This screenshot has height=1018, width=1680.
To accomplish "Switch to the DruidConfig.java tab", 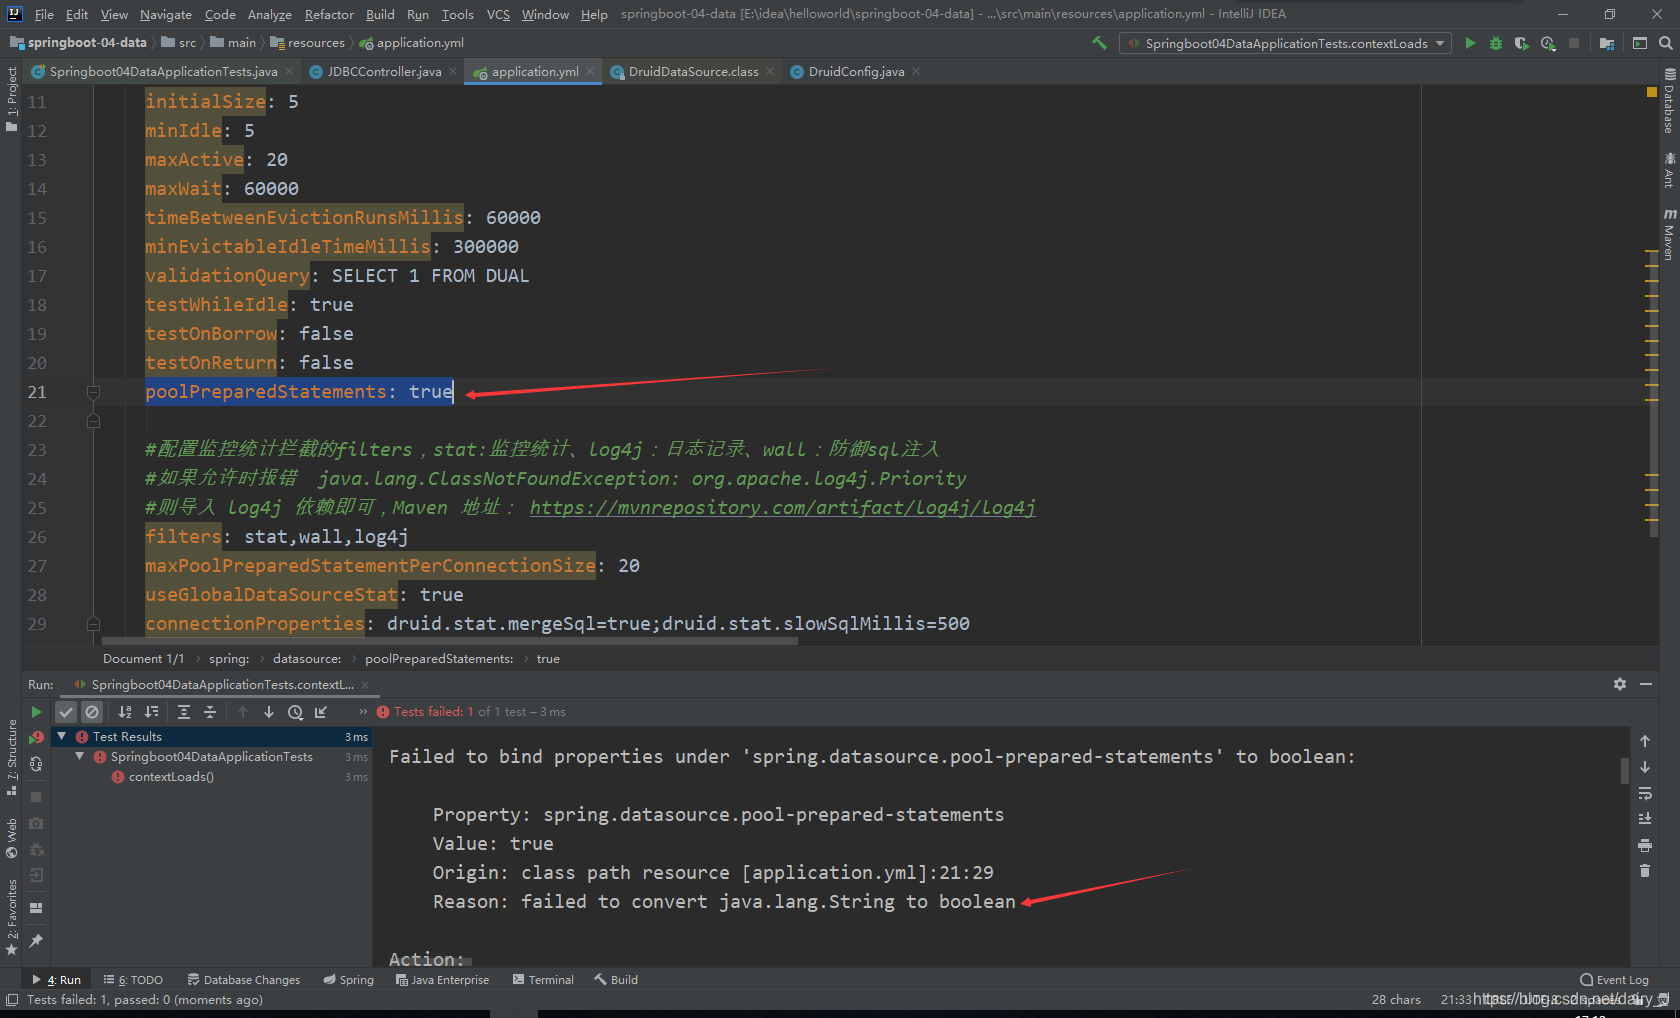I will [856, 71].
